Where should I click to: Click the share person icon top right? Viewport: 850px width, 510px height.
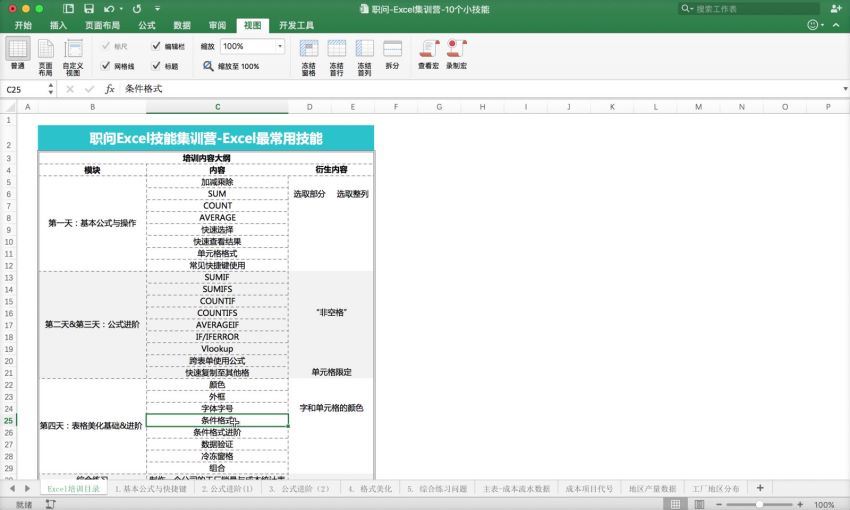[x=835, y=8]
